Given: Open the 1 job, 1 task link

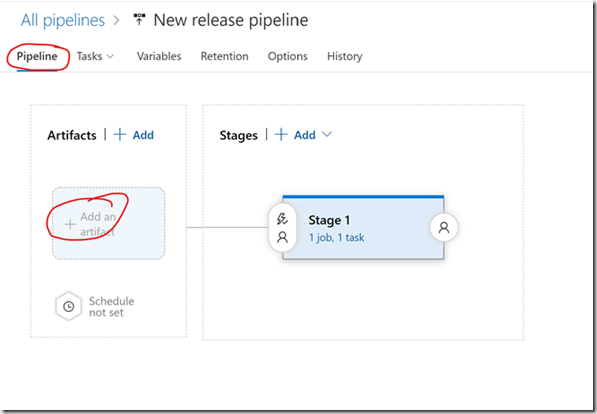Looking at the screenshot, I should [337, 238].
